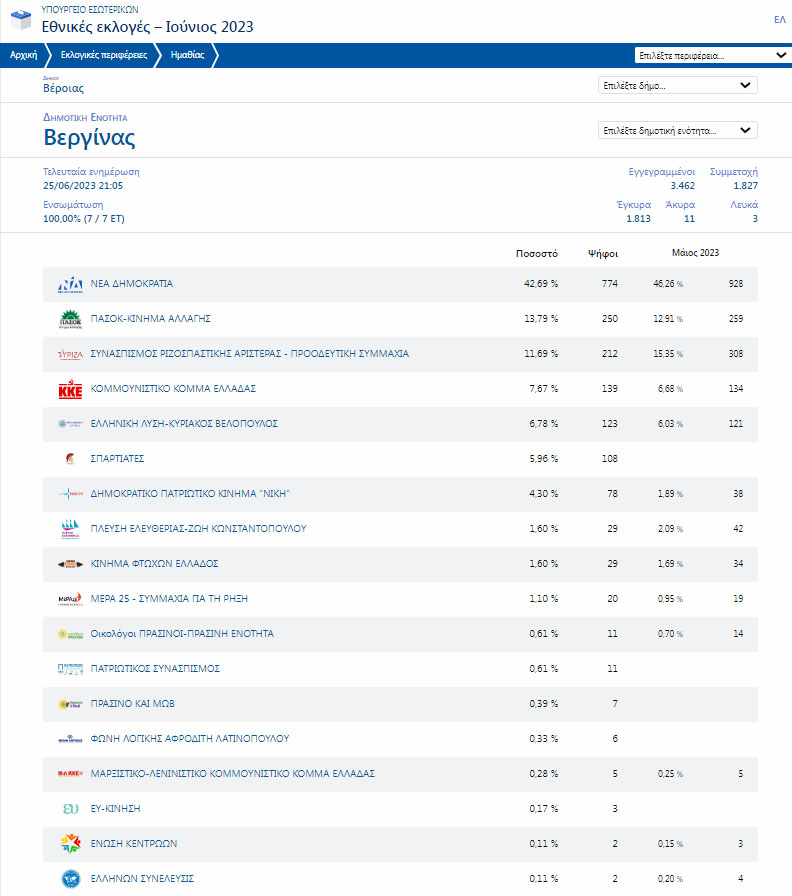Switch language via ΕΛ link

pos(780,20)
